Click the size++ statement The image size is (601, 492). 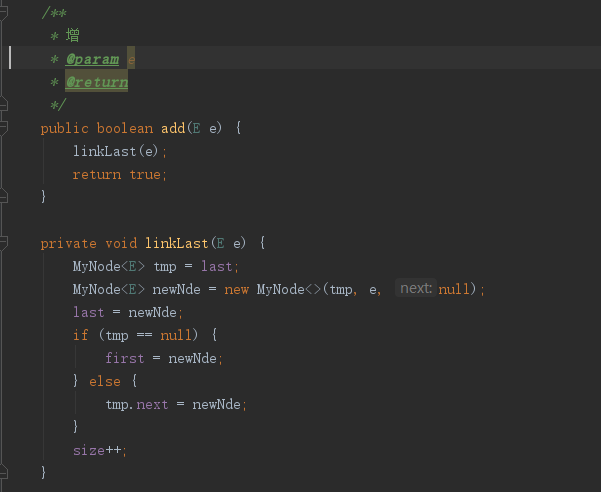pyautogui.click(x=100, y=450)
